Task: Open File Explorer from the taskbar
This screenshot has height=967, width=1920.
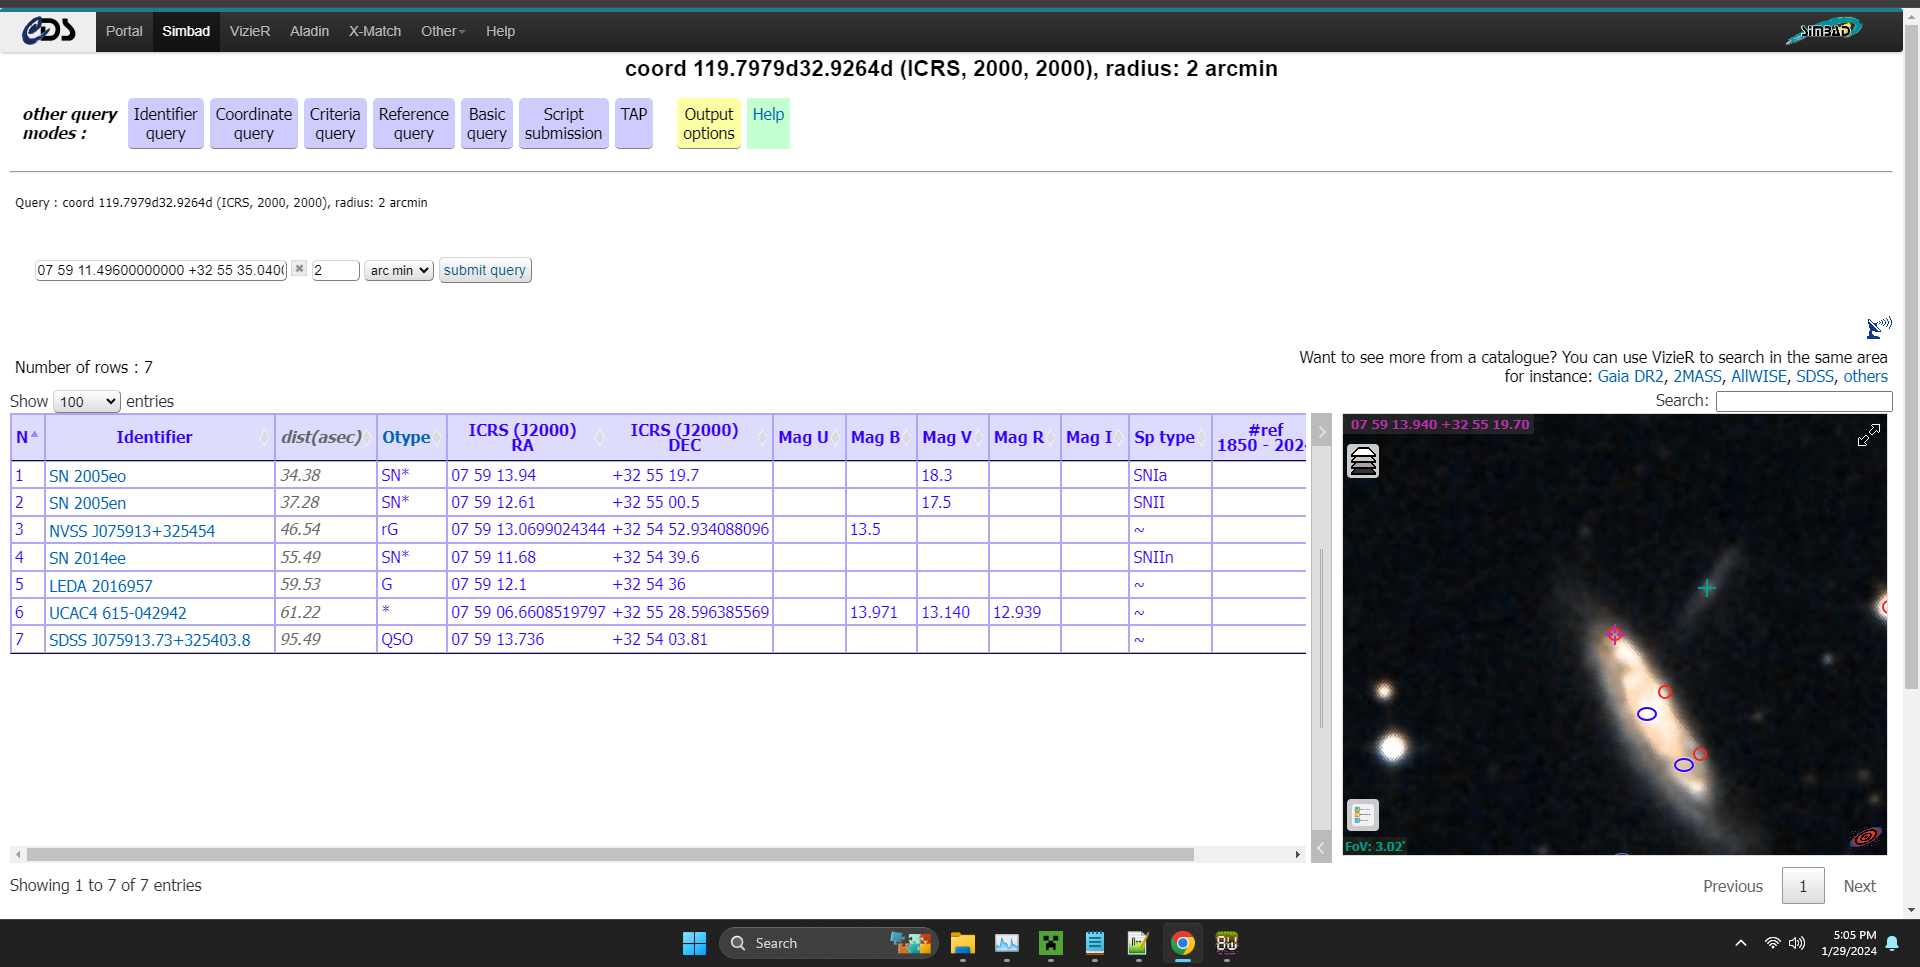Action: pyautogui.click(x=962, y=943)
